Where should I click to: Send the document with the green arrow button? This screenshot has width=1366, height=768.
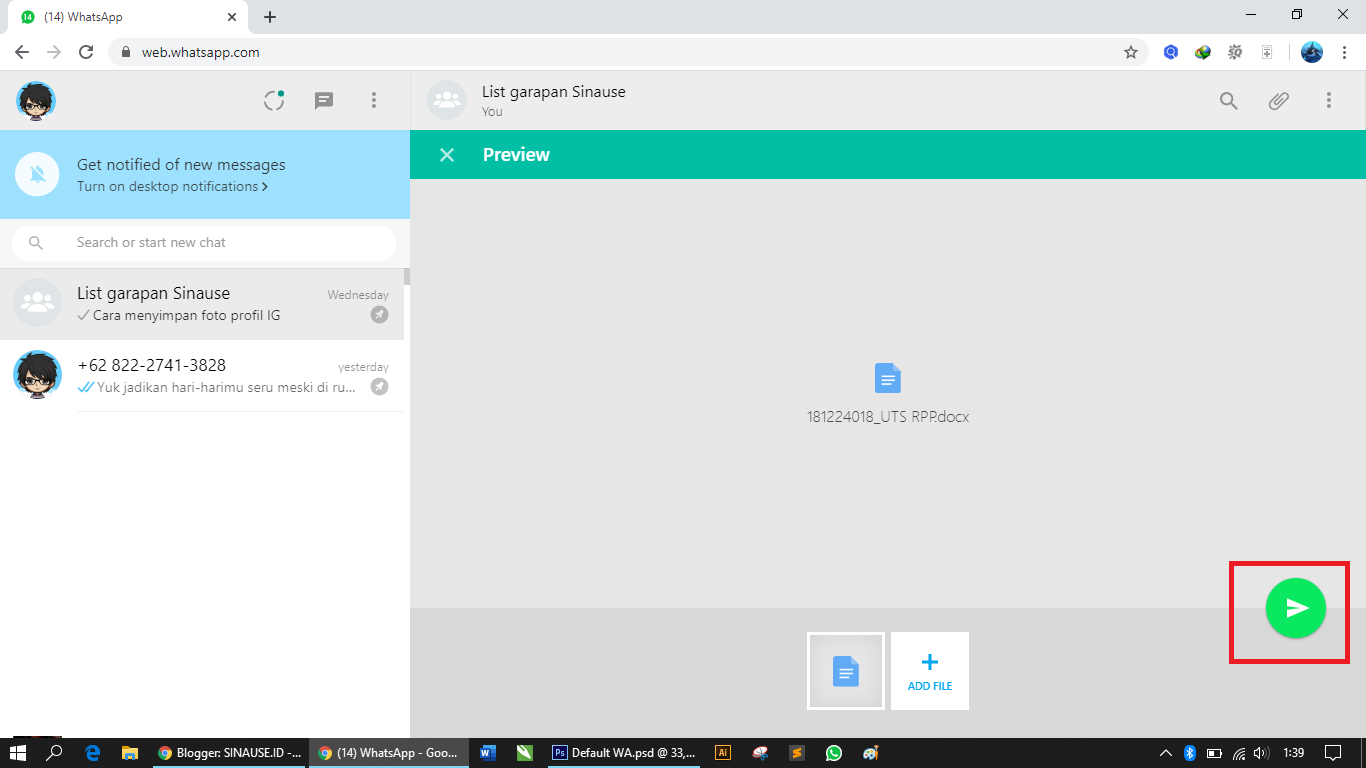(1295, 608)
